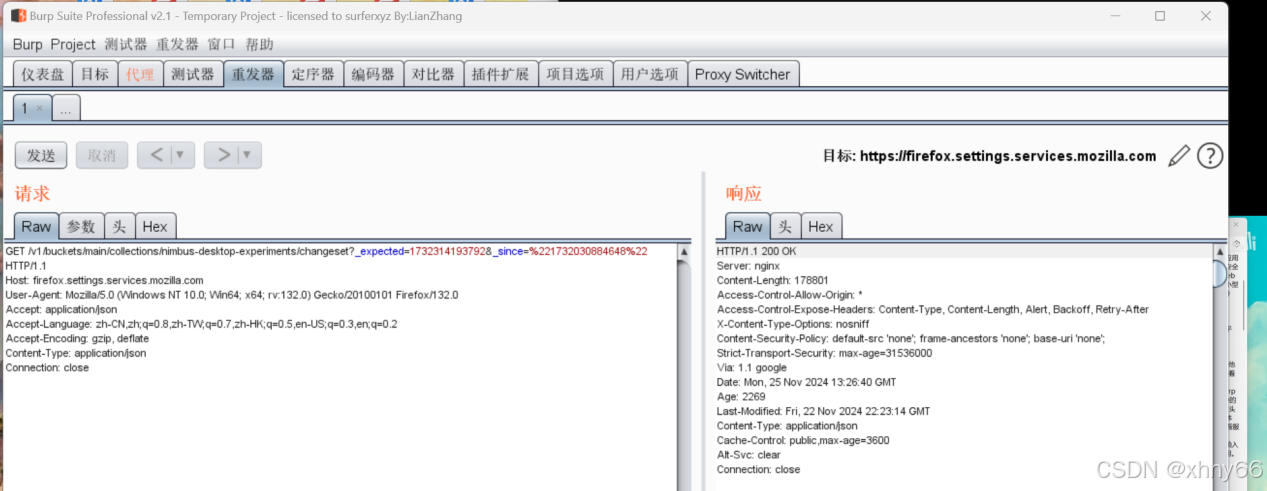Click the 'HTTP/1.1 200 OK' response line

click(756, 251)
